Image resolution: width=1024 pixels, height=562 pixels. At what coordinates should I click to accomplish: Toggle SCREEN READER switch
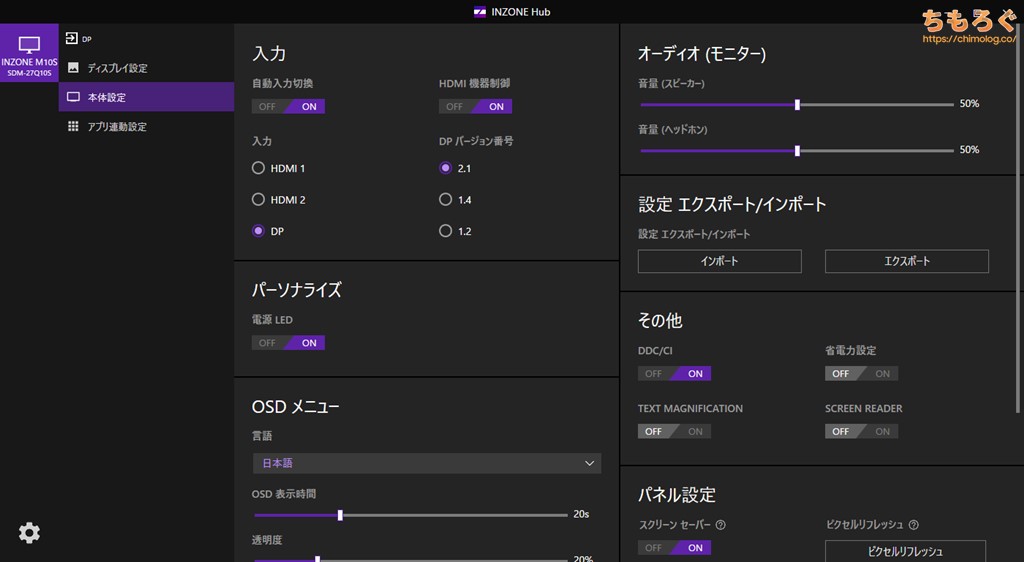[861, 431]
